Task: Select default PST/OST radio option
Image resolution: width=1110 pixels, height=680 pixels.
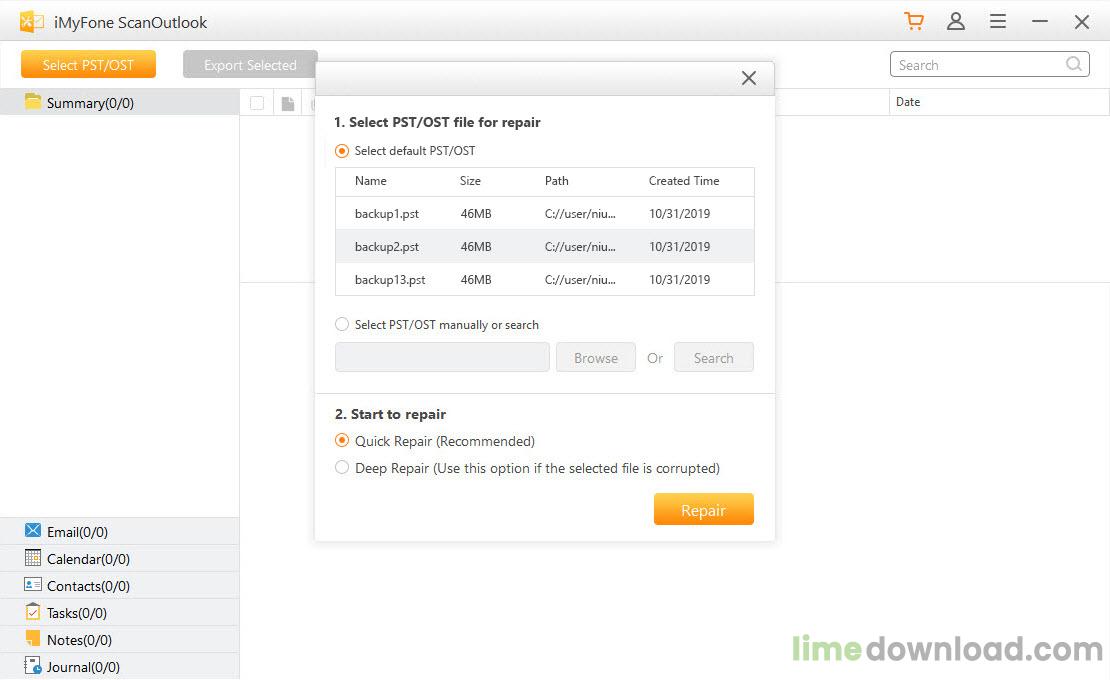Action: click(x=342, y=151)
